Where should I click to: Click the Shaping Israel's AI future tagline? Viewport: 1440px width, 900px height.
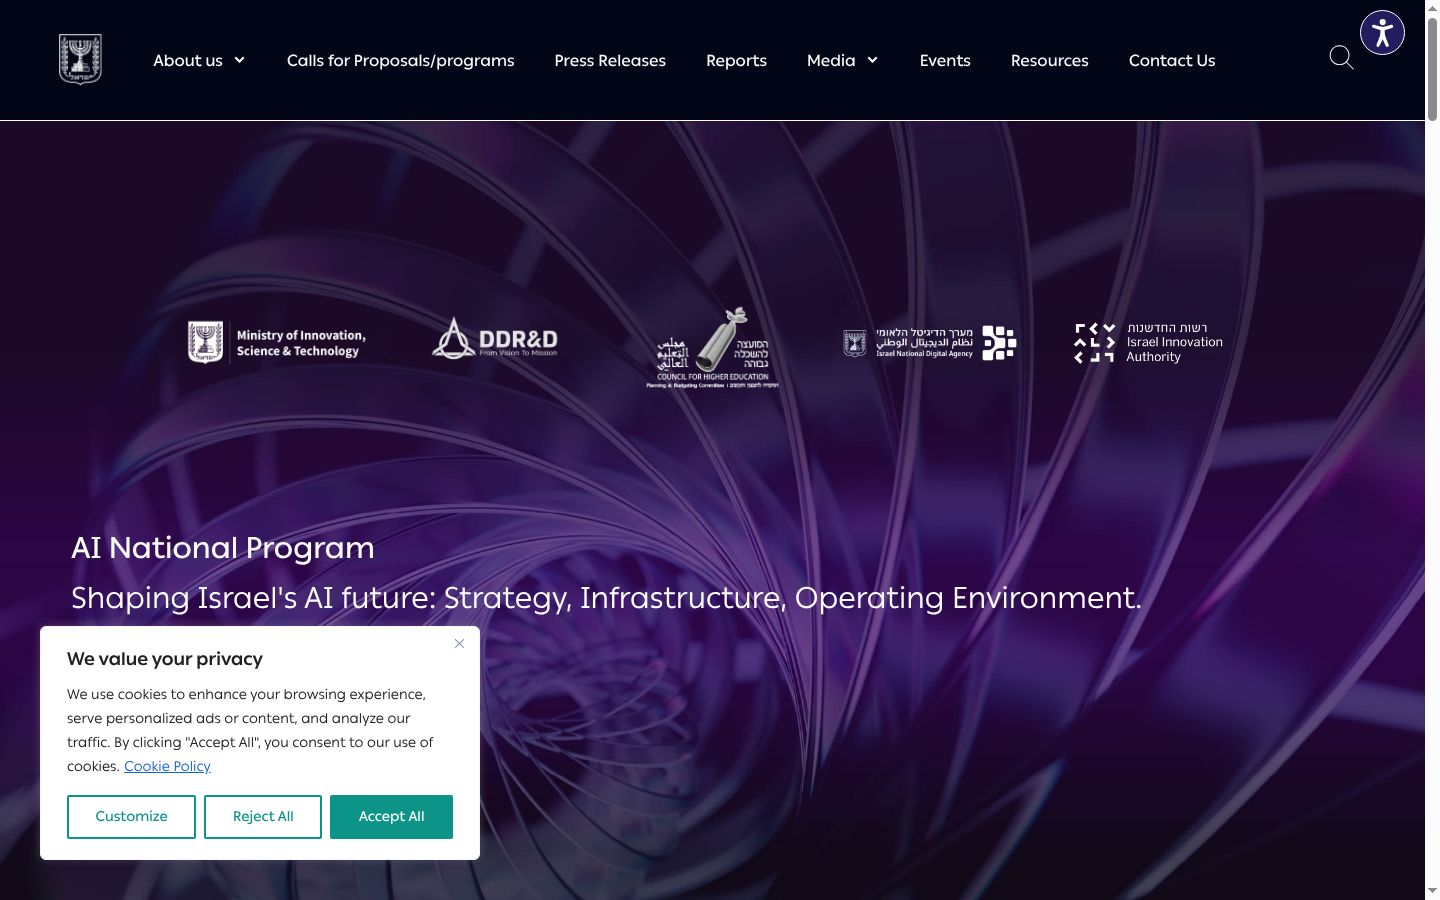(606, 598)
